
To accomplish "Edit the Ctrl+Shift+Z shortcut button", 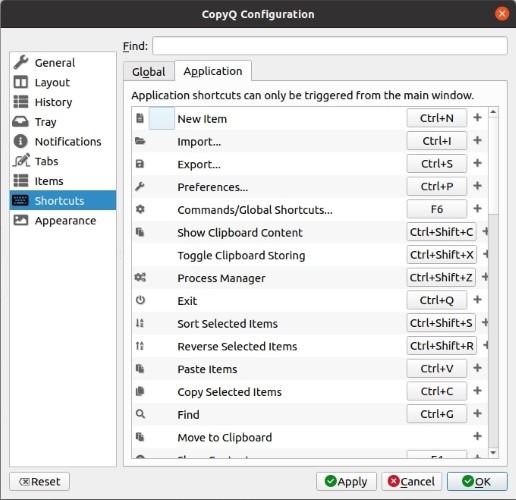I will click(x=441, y=277).
